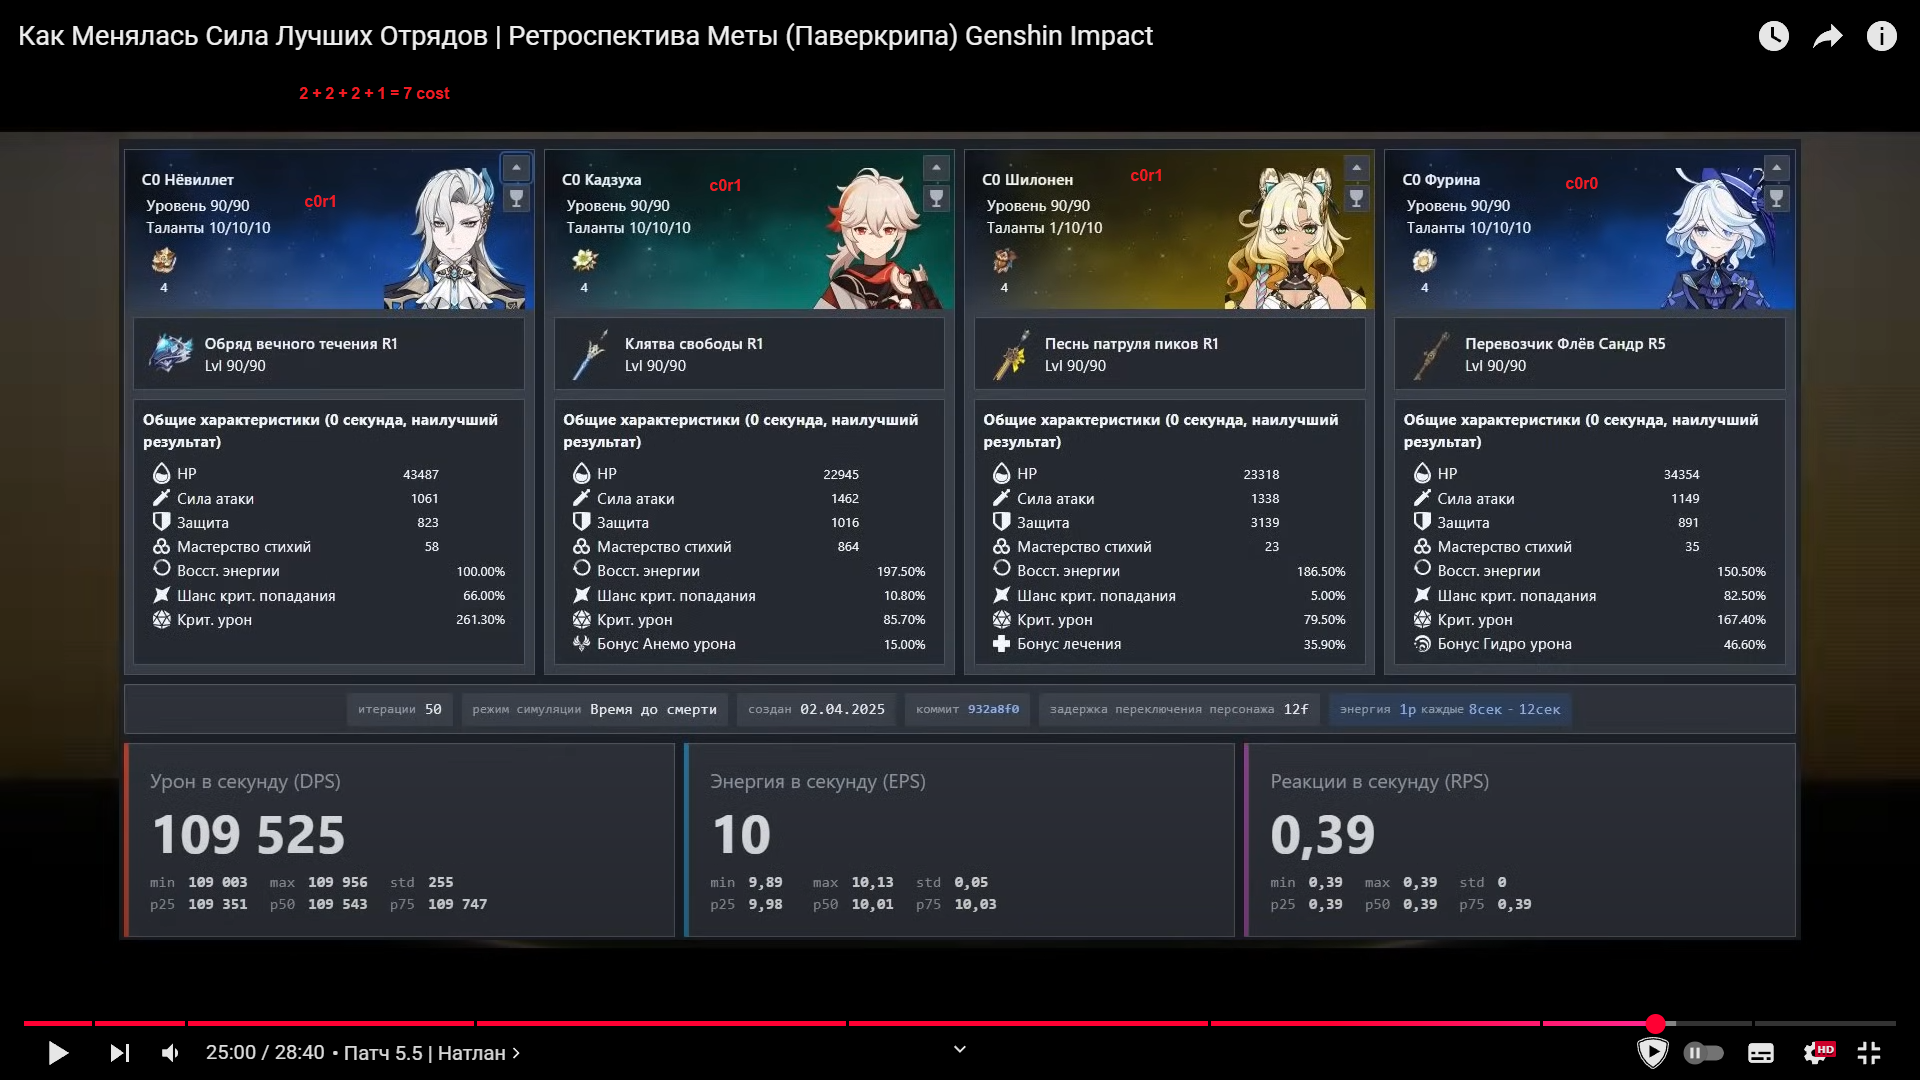Click the shield play icon in the player bar
Screen dimensions: 1920x1080
(1652, 1053)
